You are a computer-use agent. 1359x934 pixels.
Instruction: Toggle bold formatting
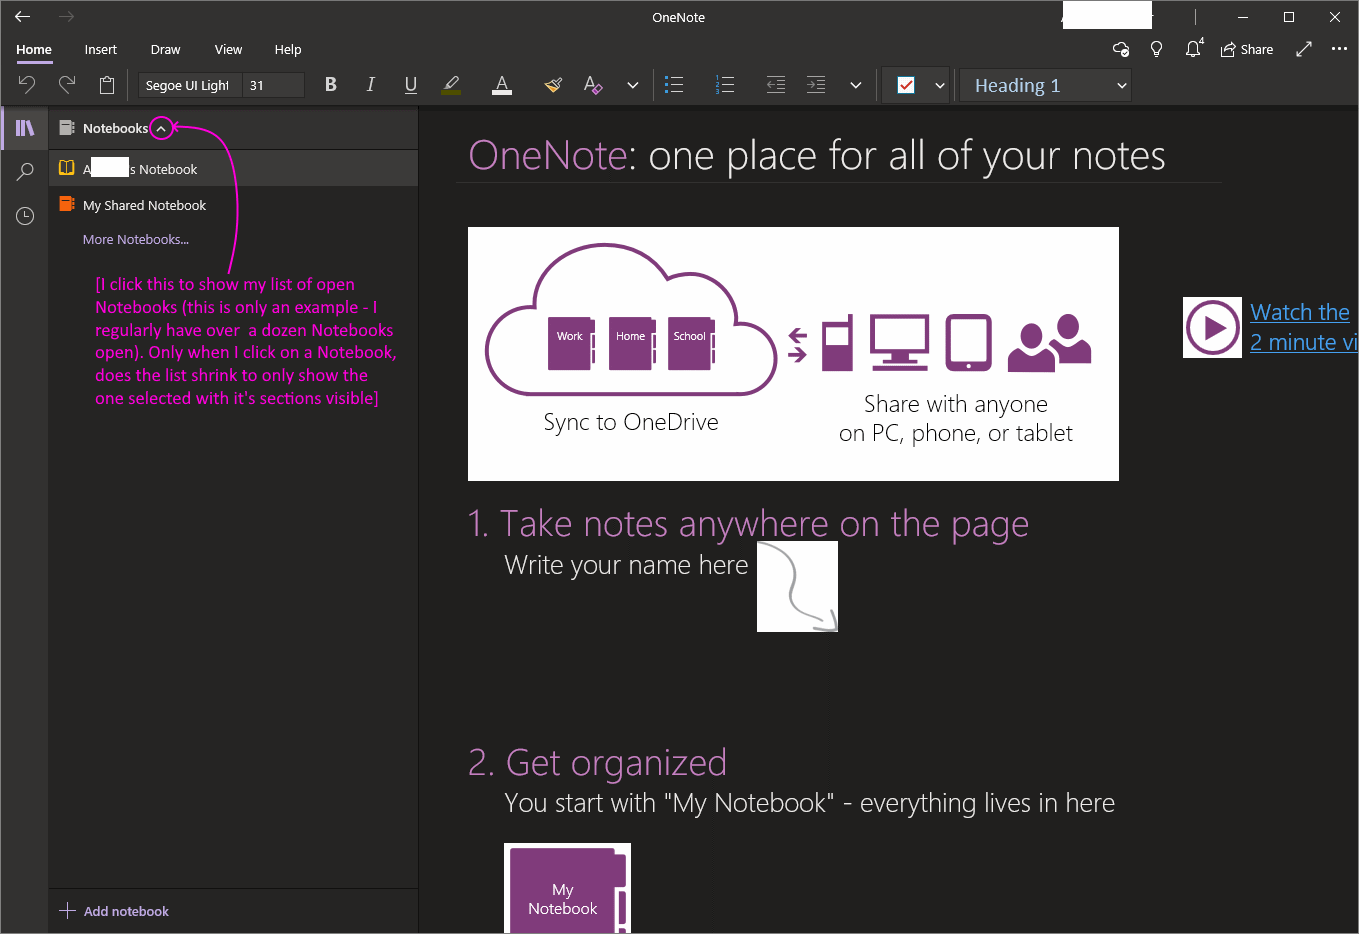click(331, 85)
